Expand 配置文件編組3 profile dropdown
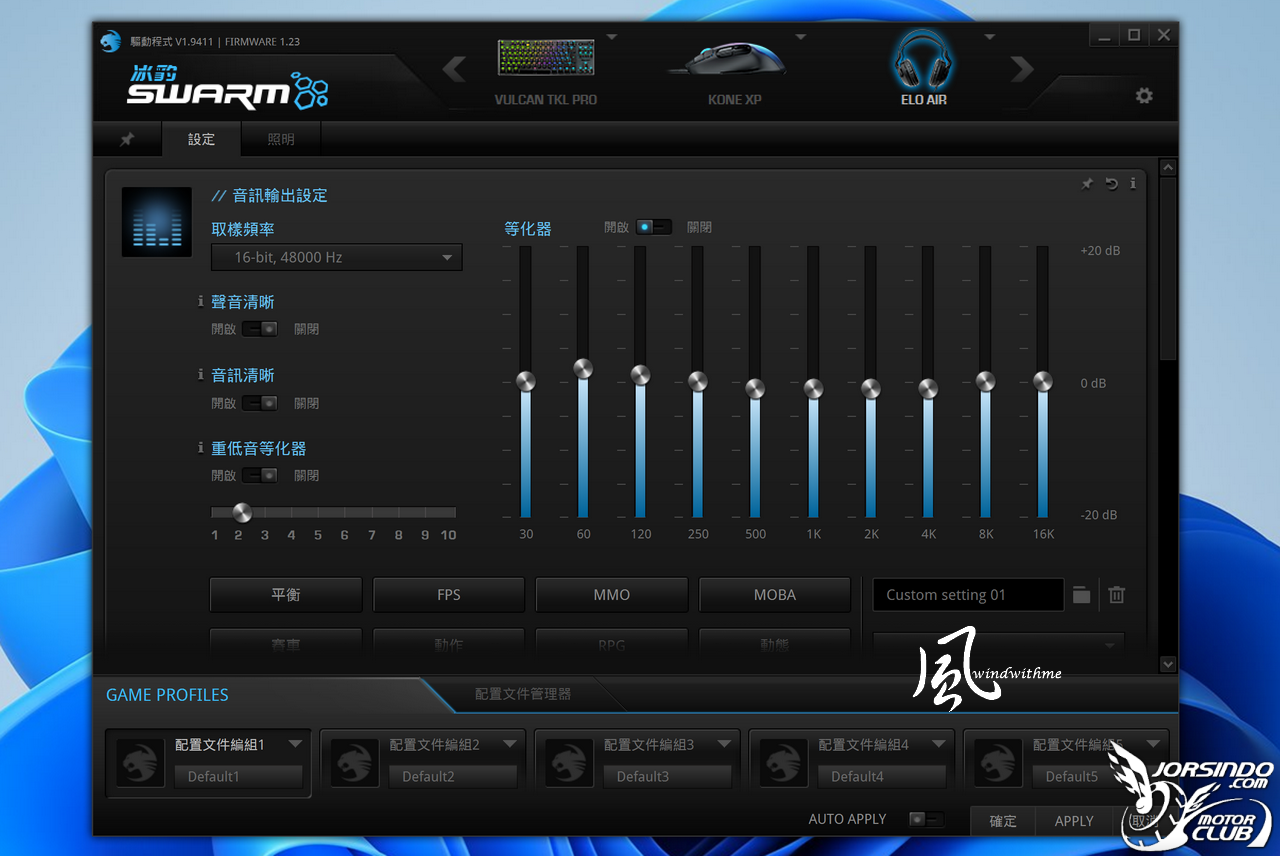Viewport: 1280px width, 856px height. 724,744
